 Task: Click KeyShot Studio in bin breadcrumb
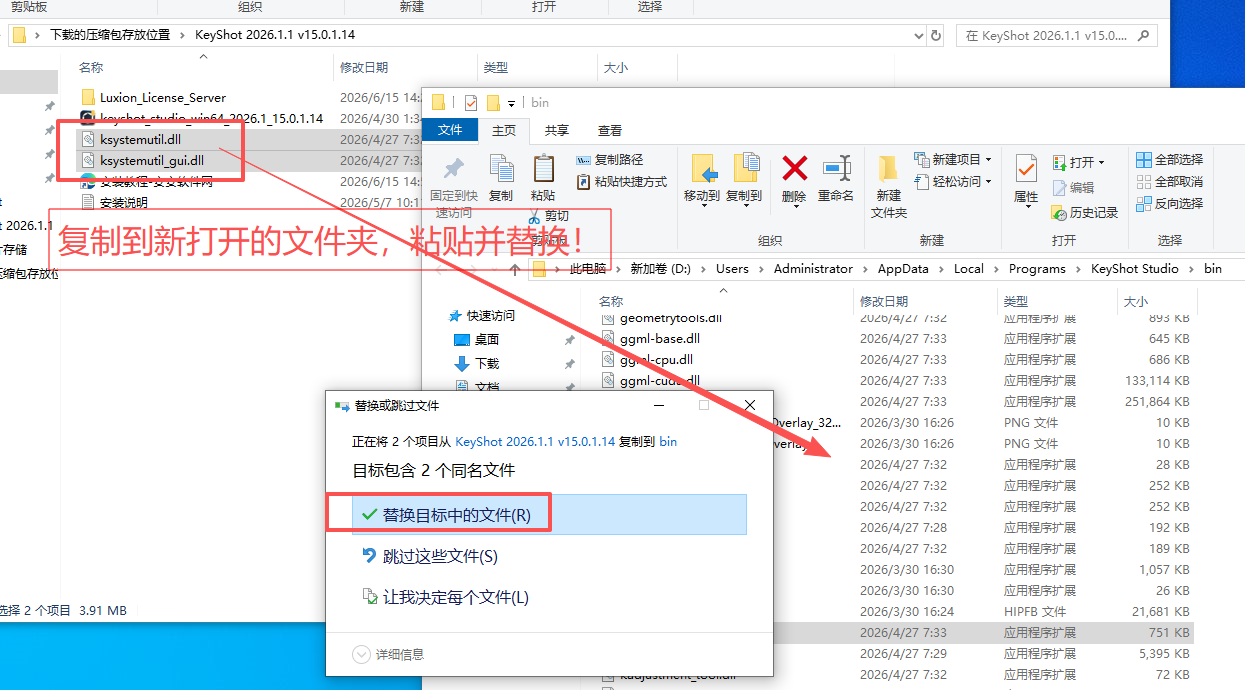(1135, 269)
